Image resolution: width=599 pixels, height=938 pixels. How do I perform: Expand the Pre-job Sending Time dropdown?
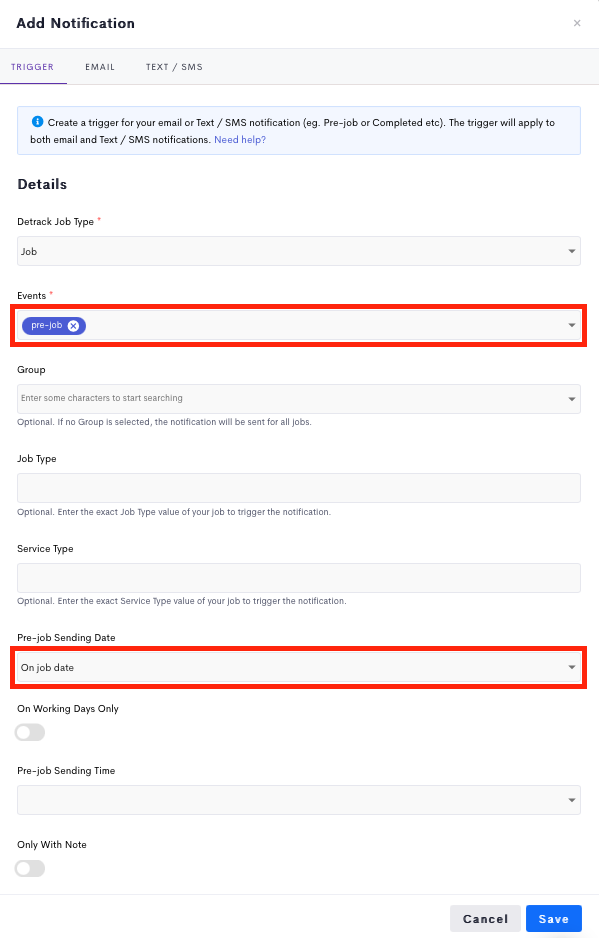pyautogui.click(x=299, y=800)
